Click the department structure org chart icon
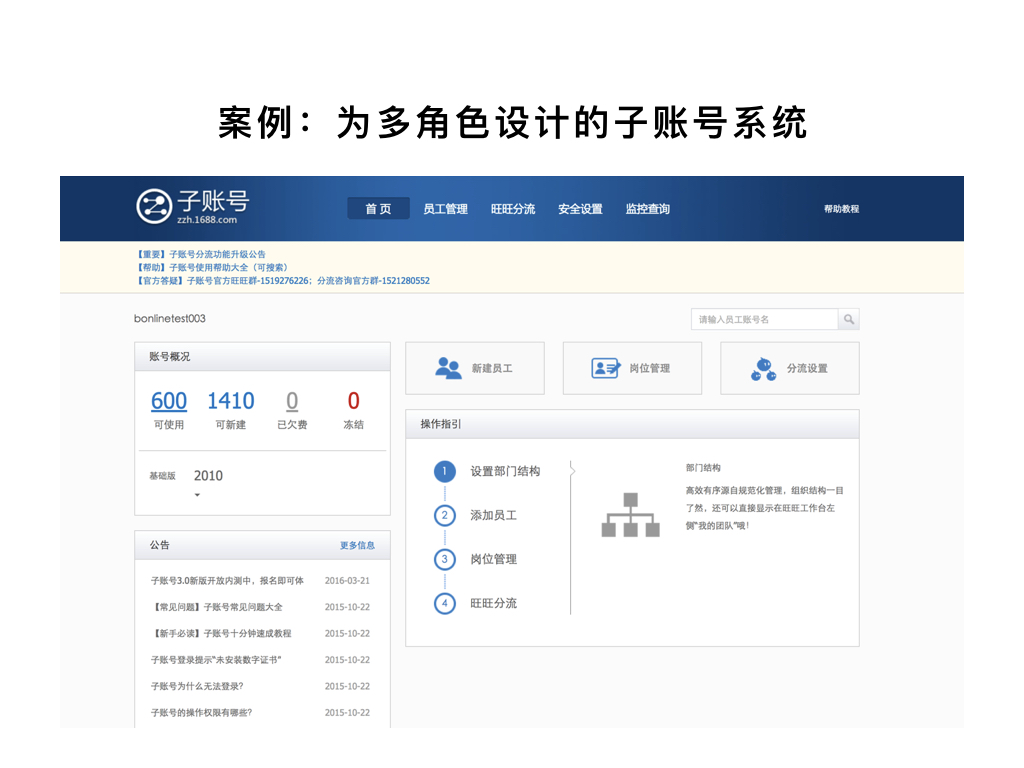Viewport: 1024px width, 768px height. click(630, 513)
